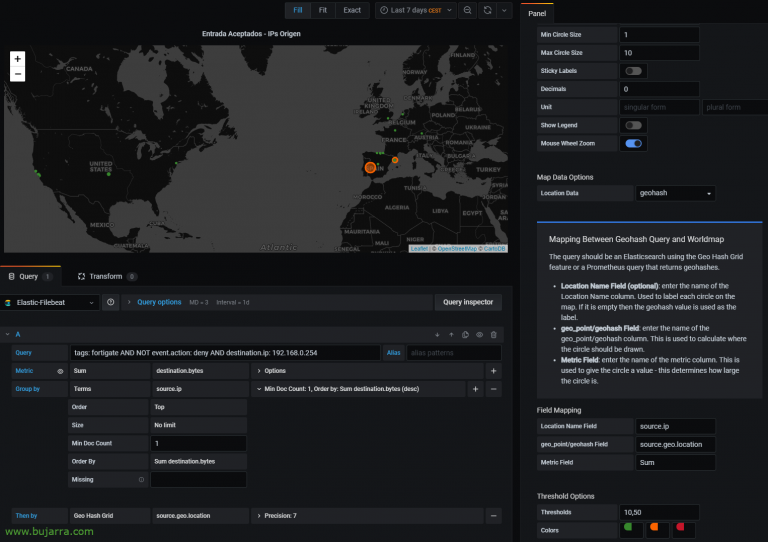Remove the Geo Hash Grid row
The image size is (768, 542).
pyautogui.click(x=493, y=516)
